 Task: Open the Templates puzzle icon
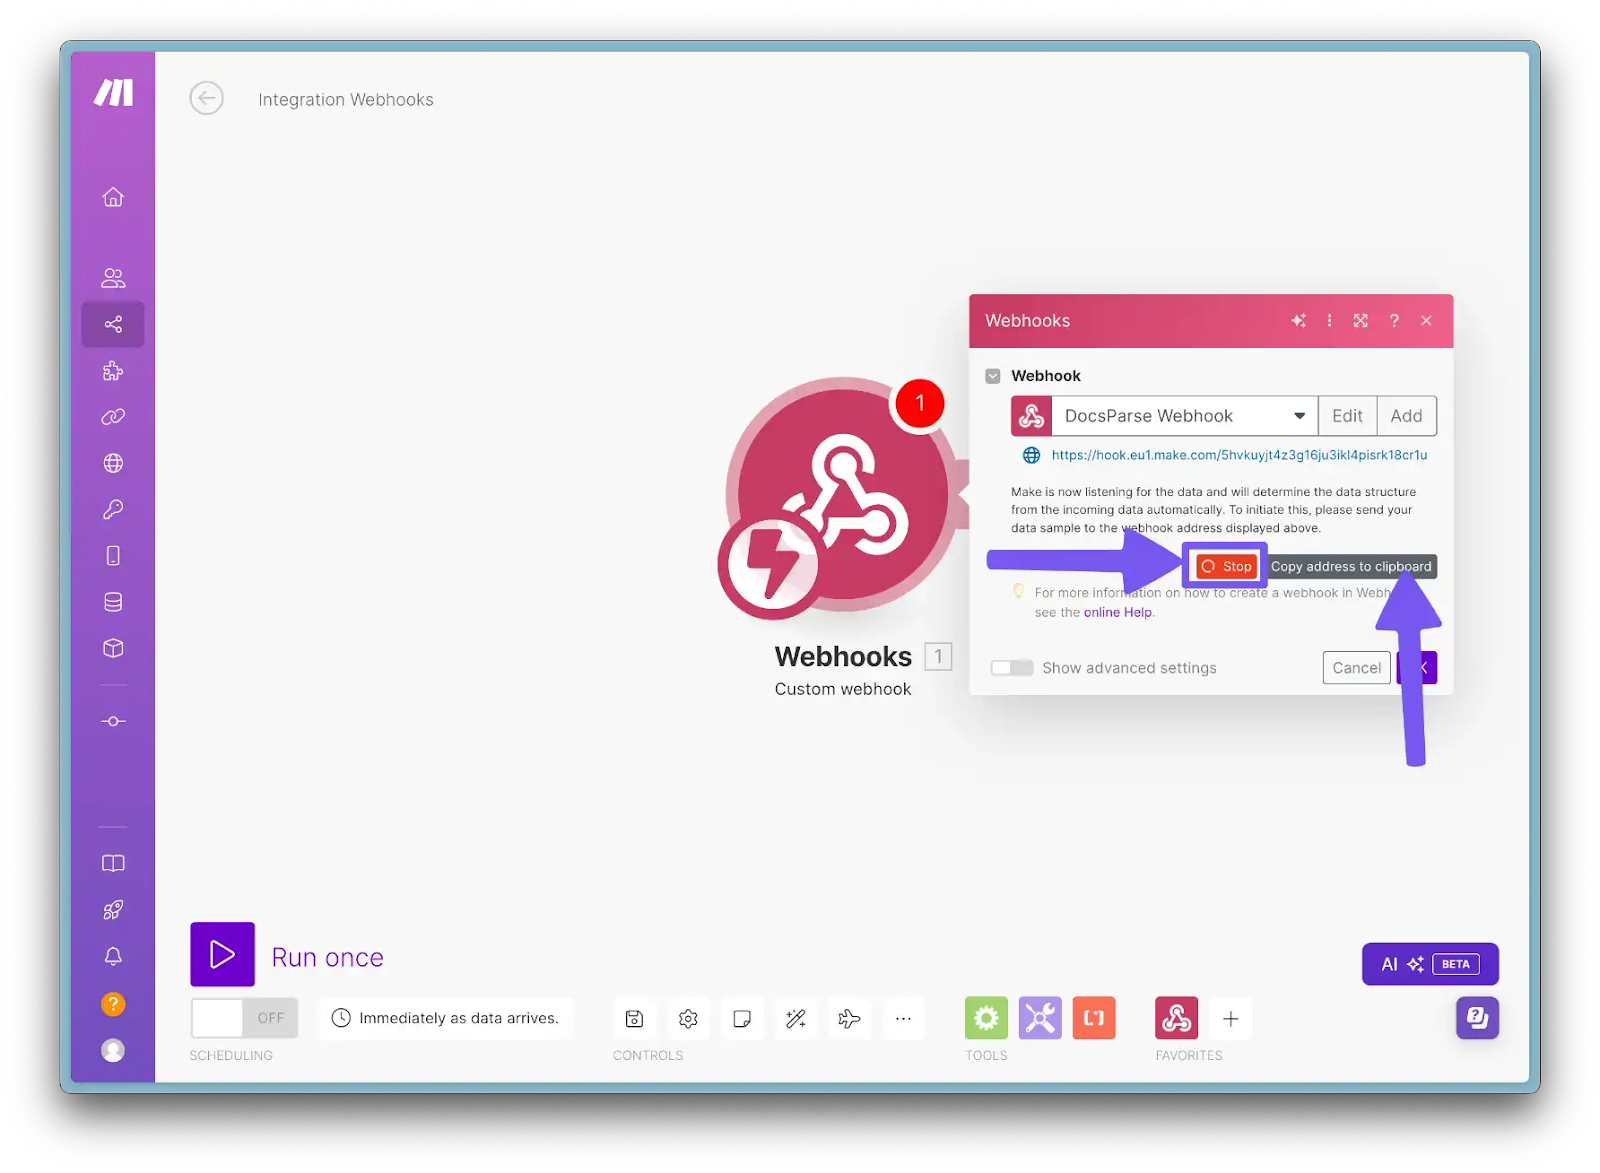click(113, 371)
